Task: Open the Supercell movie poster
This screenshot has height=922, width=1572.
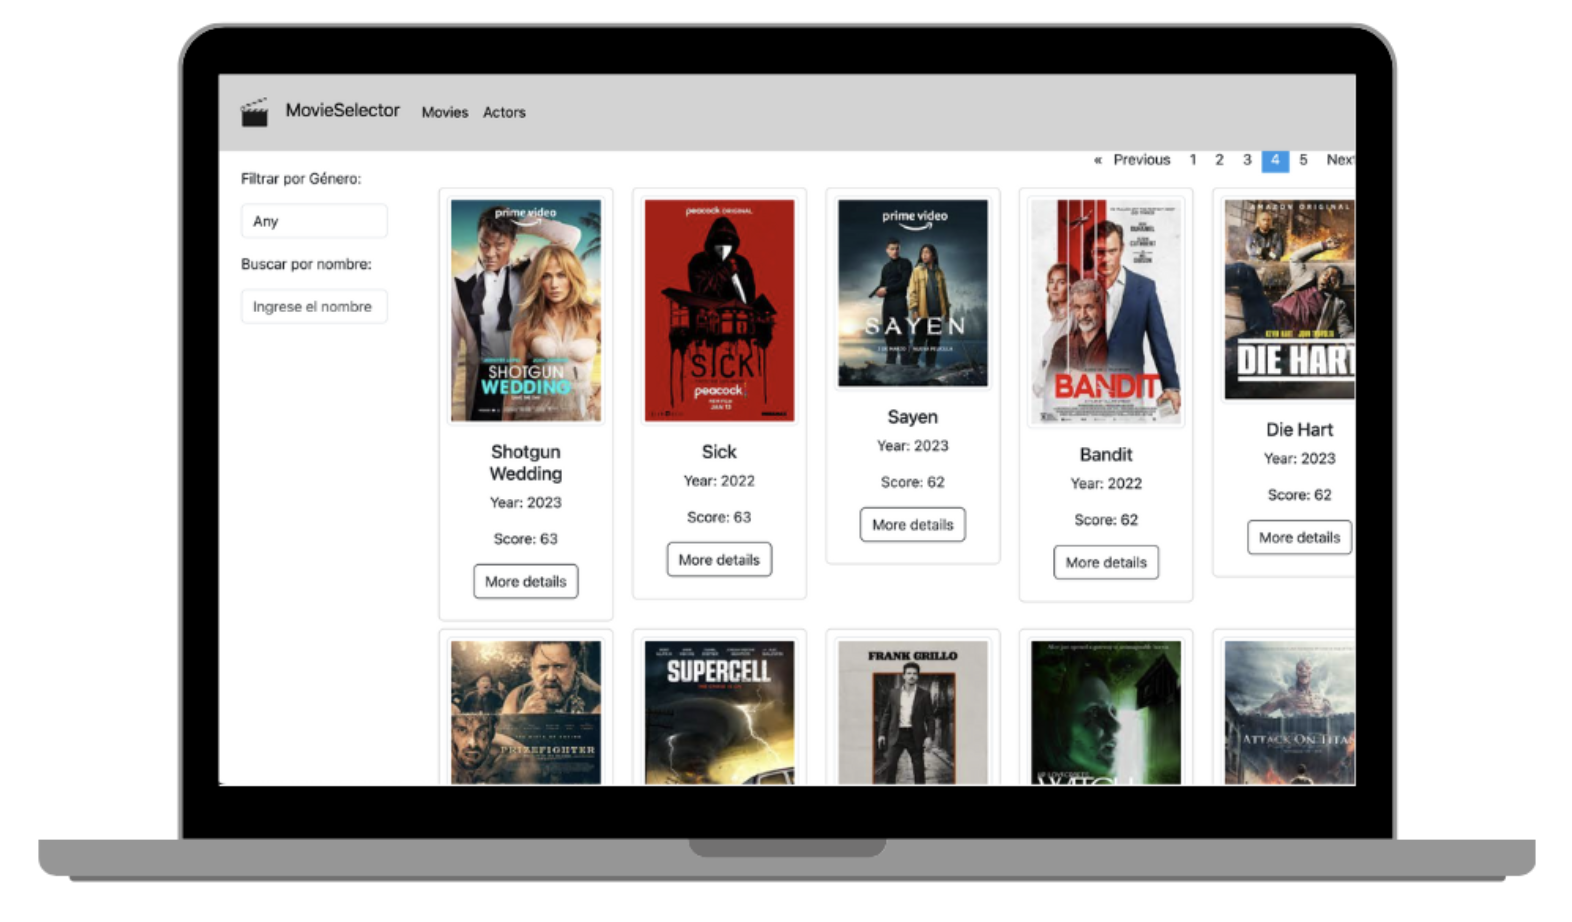Action: click(719, 713)
